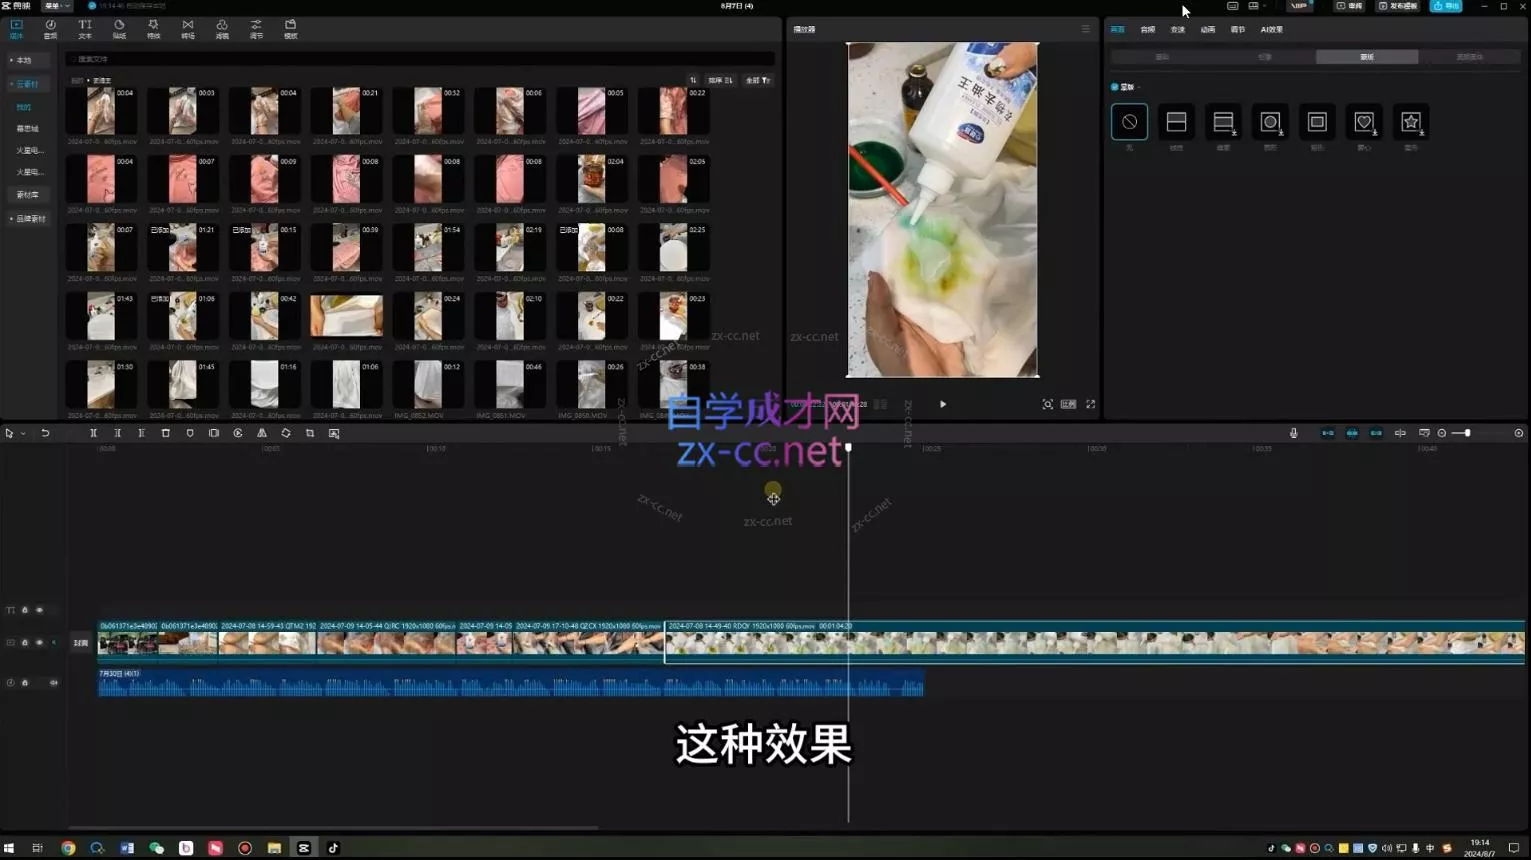The image size is (1531, 860).
Task: Select the mirror tool in timeline toolbar
Action: pos(262,433)
